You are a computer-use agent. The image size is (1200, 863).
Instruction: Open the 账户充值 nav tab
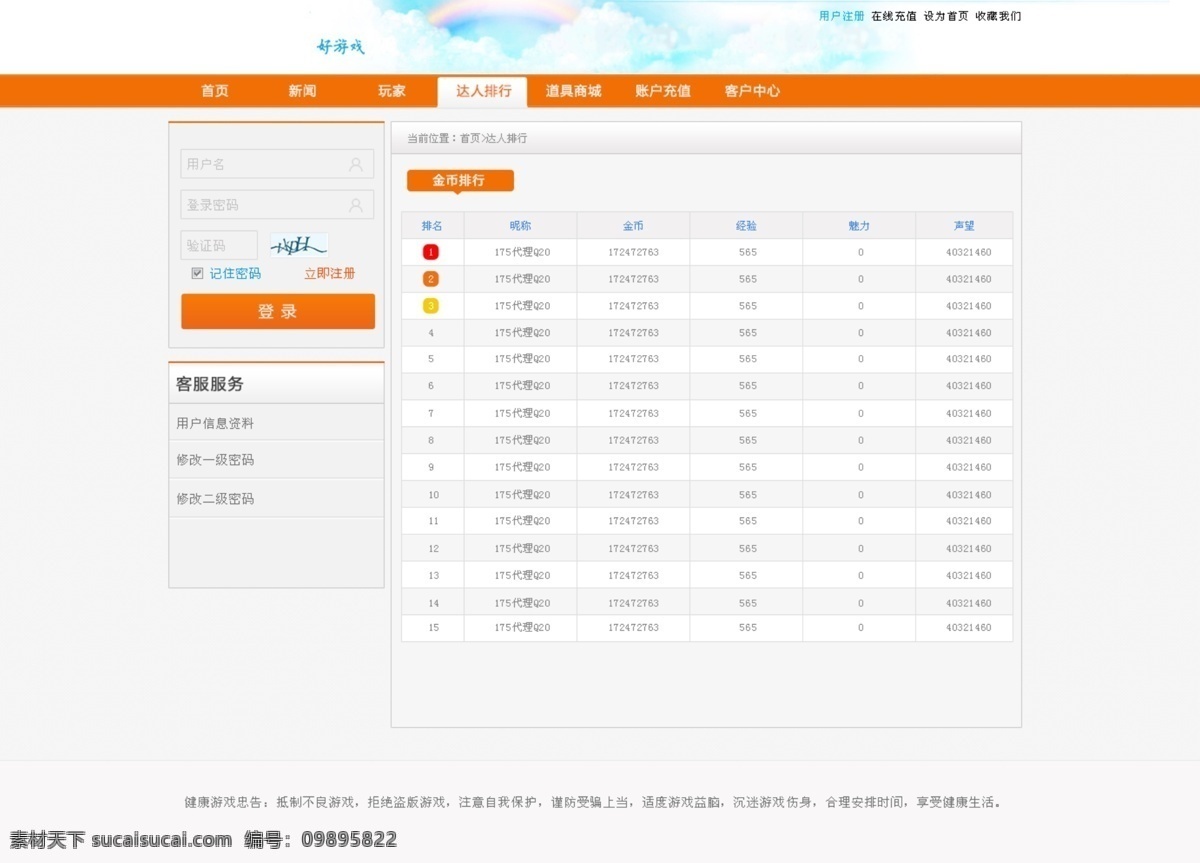click(663, 91)
